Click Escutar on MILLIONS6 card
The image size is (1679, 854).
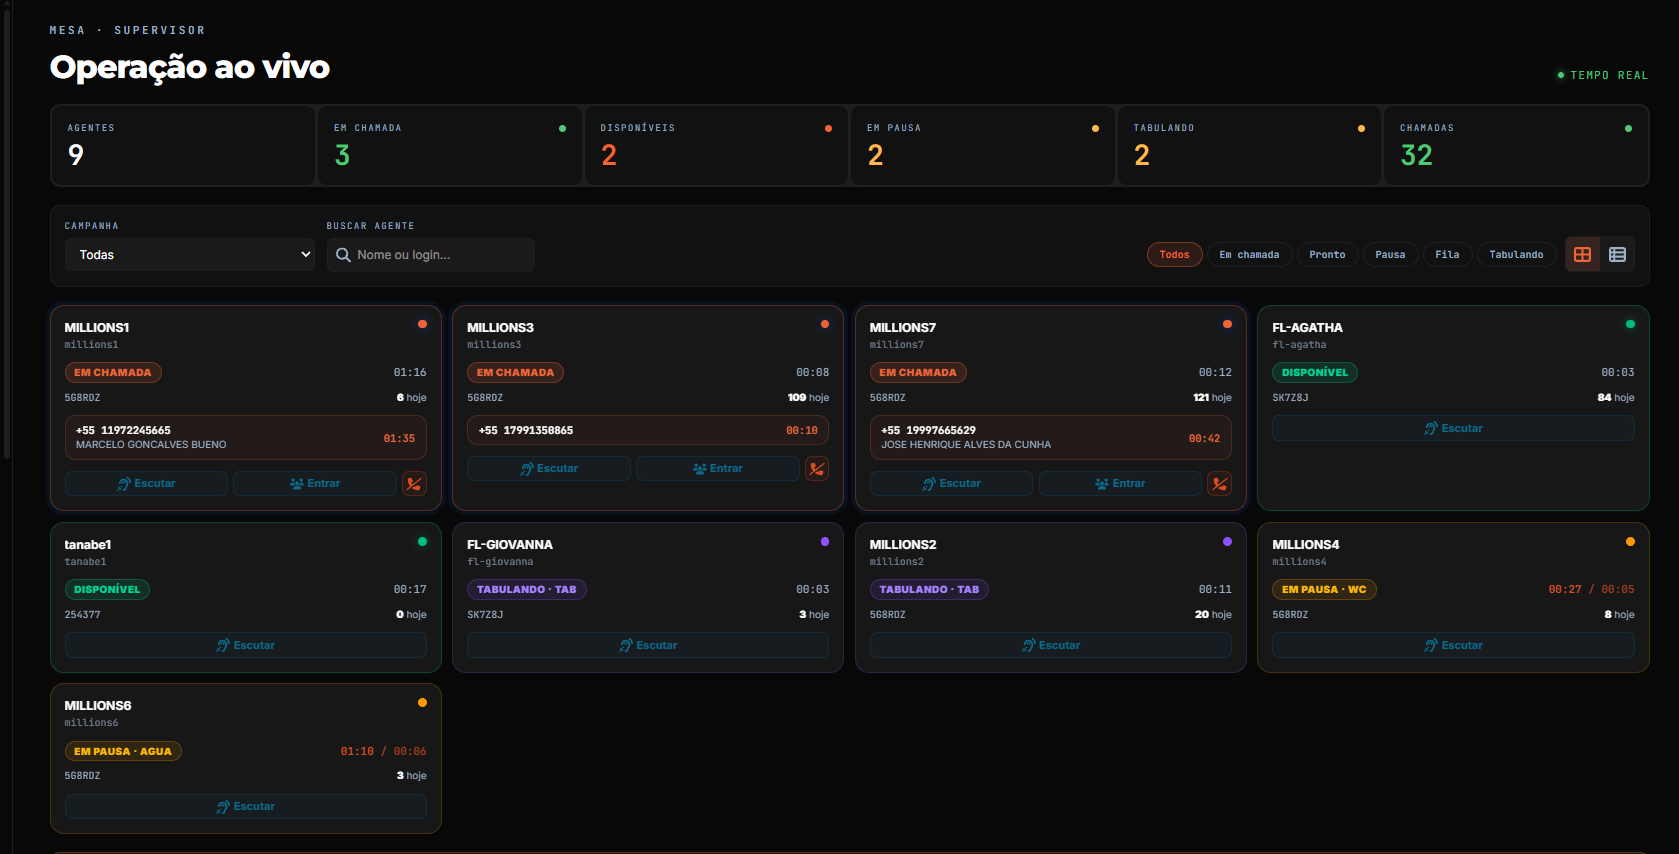tap(246, 806)
